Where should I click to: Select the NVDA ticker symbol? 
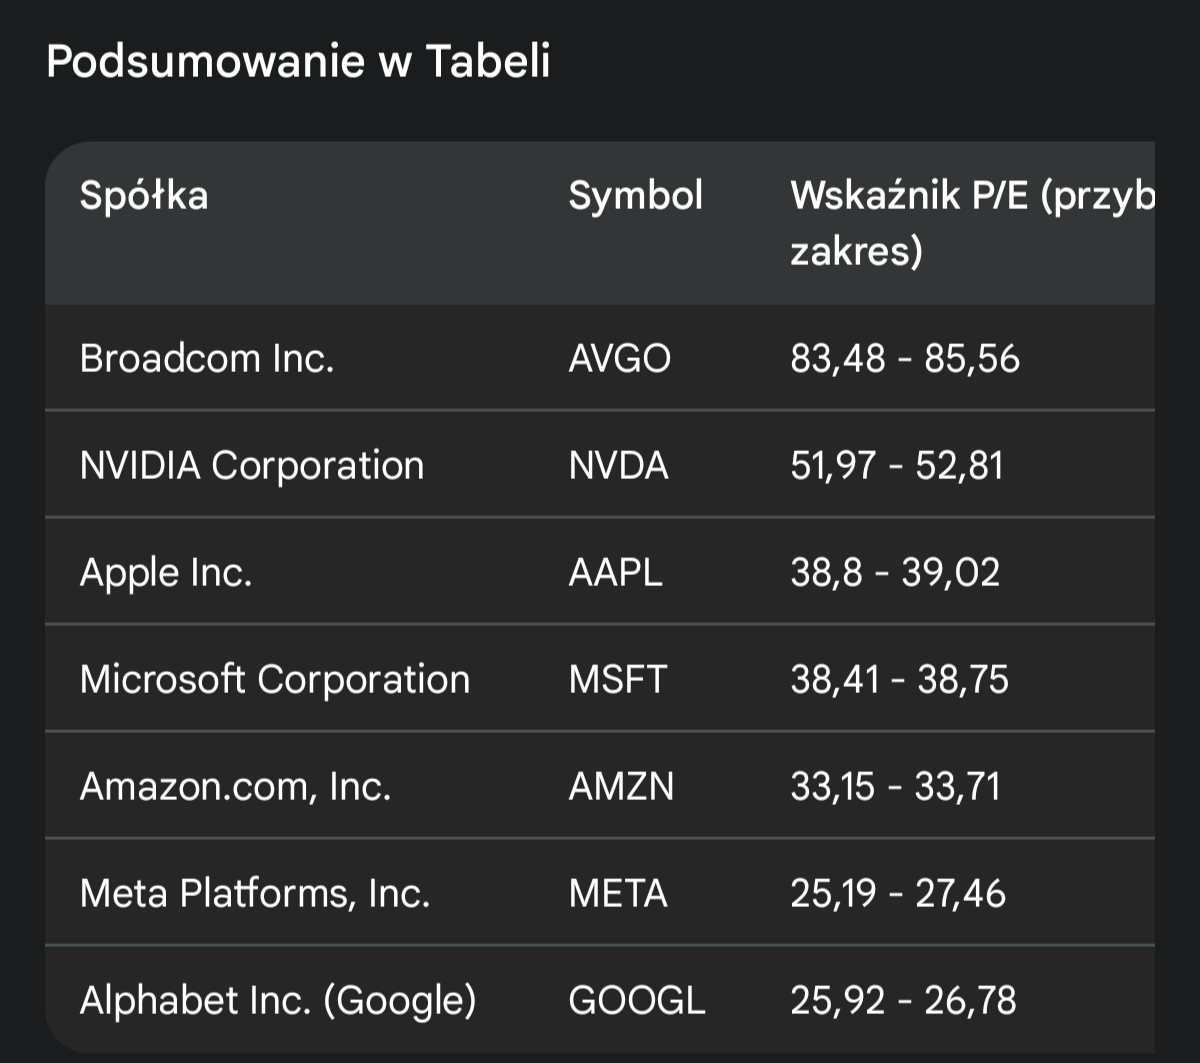click(x=618, y=465)
